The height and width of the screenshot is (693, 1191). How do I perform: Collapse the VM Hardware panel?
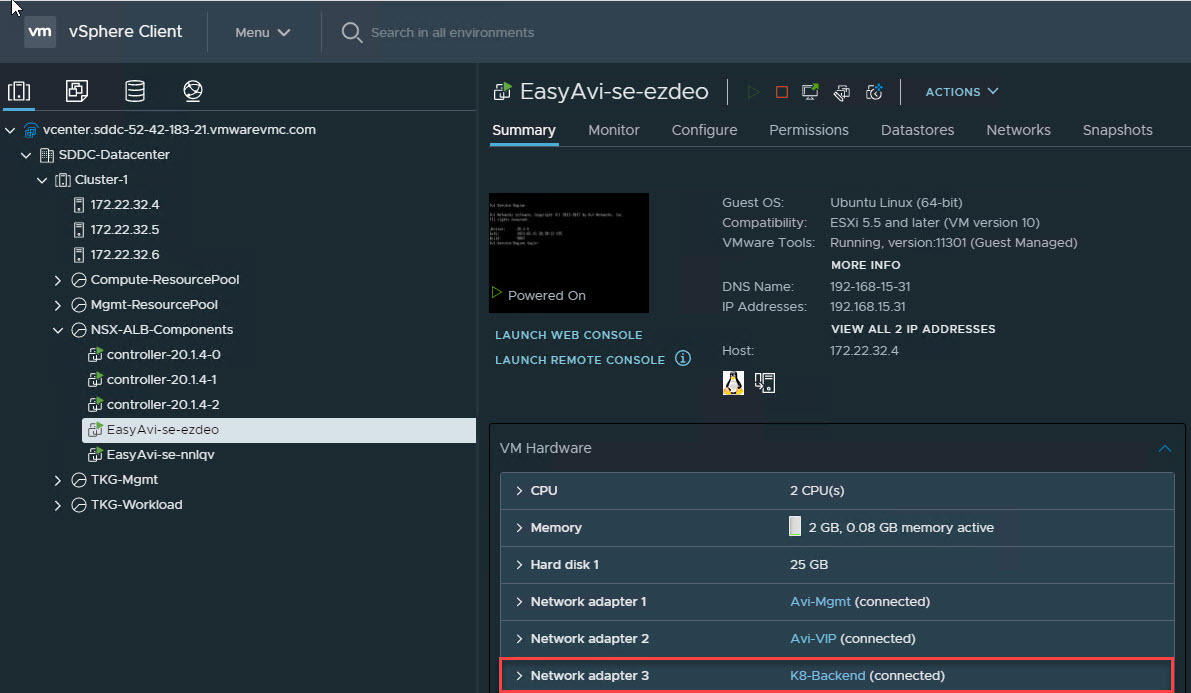click(1164, 449)
